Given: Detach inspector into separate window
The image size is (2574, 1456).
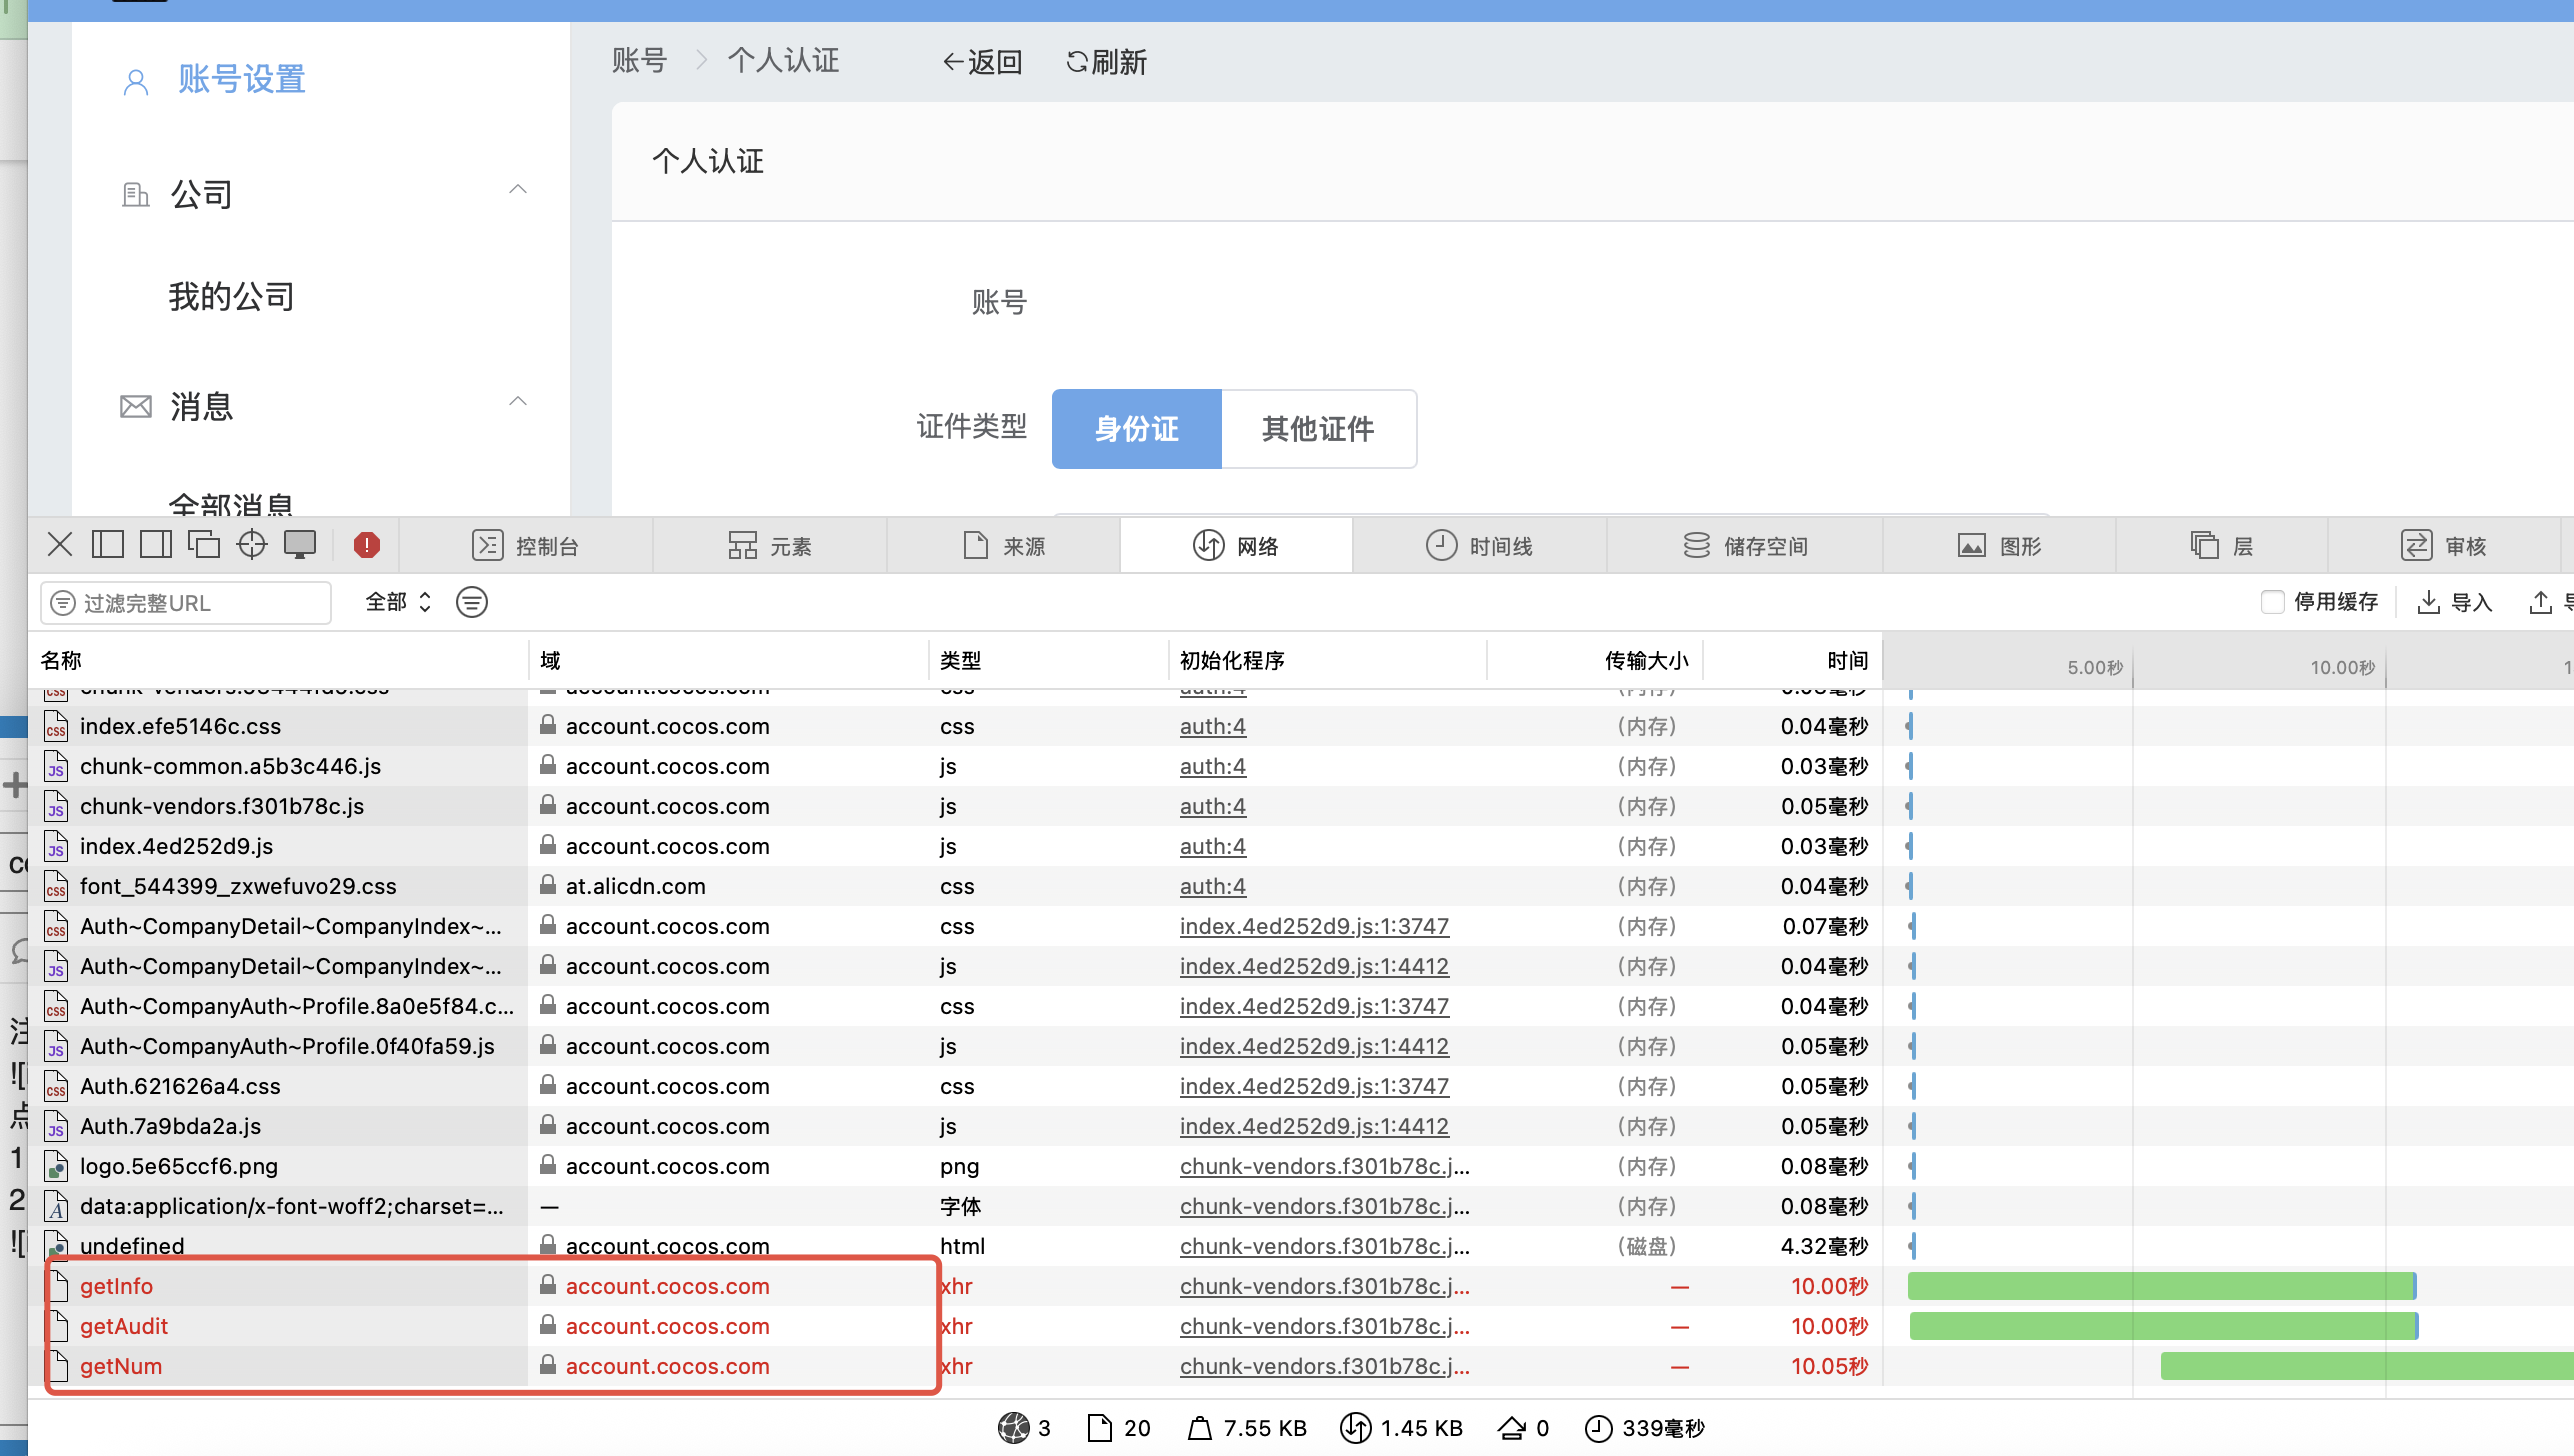Looking at the screenshot, I should 204,545.
